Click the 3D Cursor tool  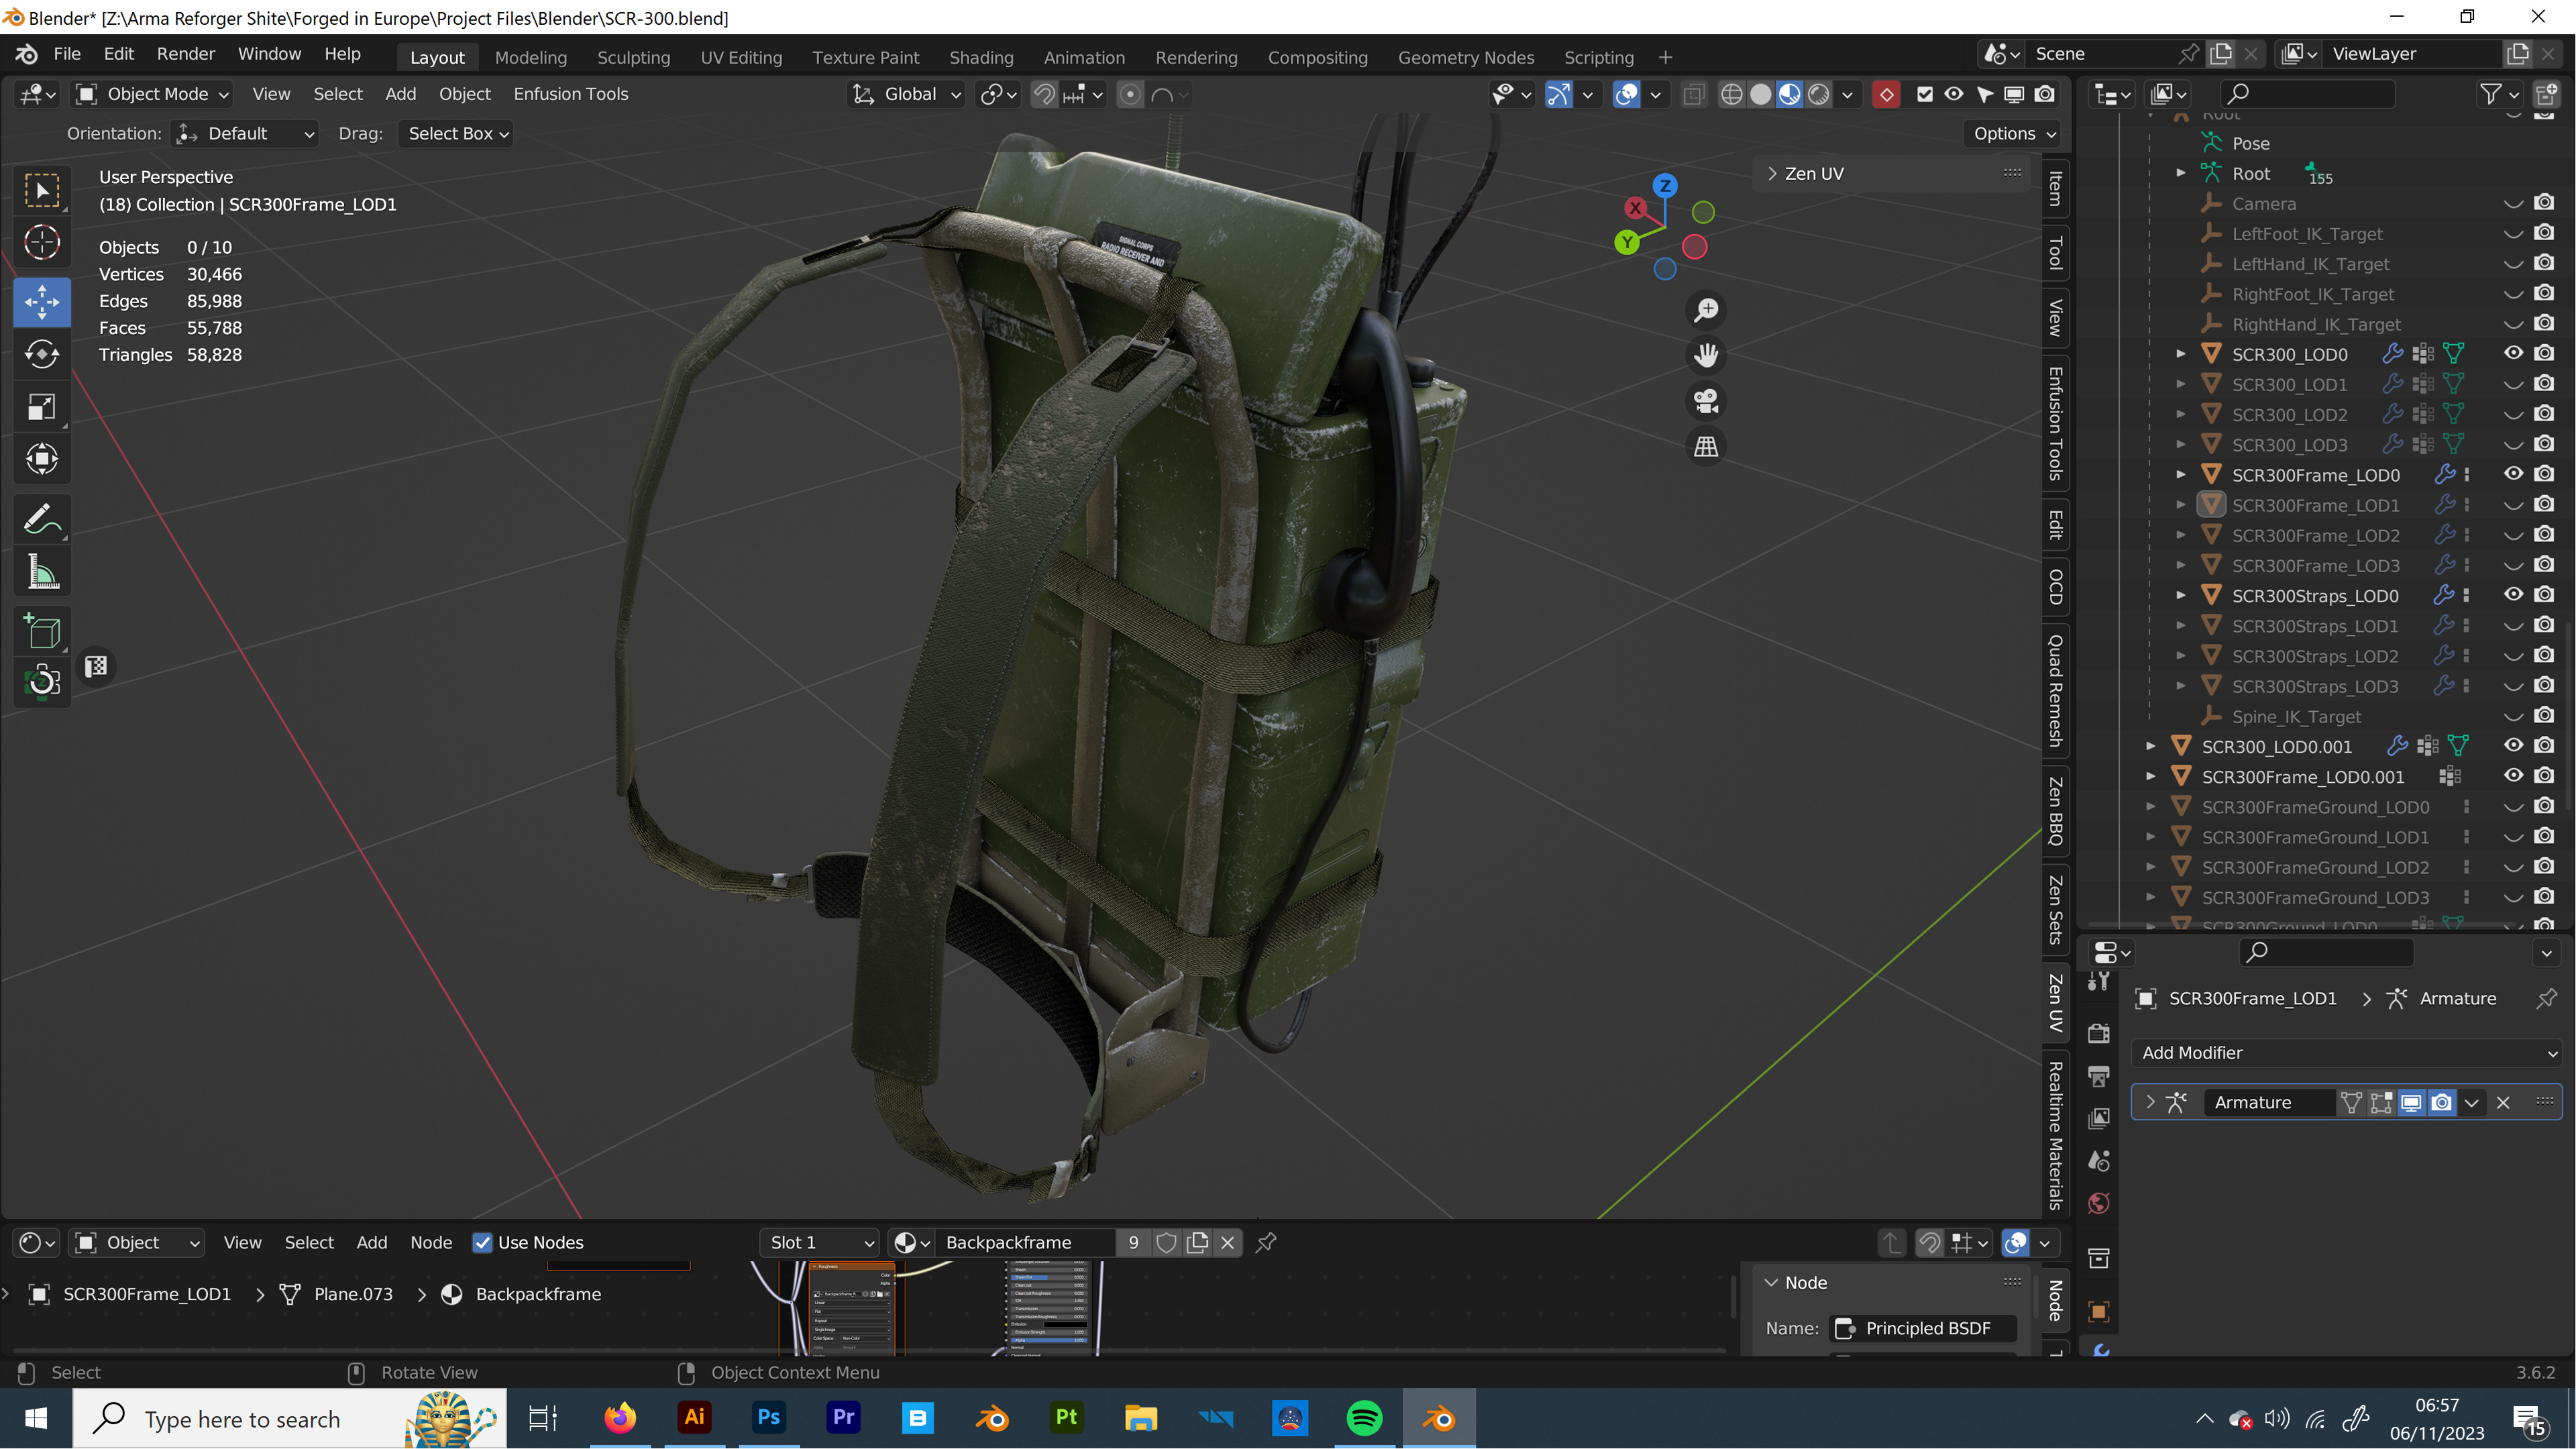pyautogui.click(x=42, y=242)
